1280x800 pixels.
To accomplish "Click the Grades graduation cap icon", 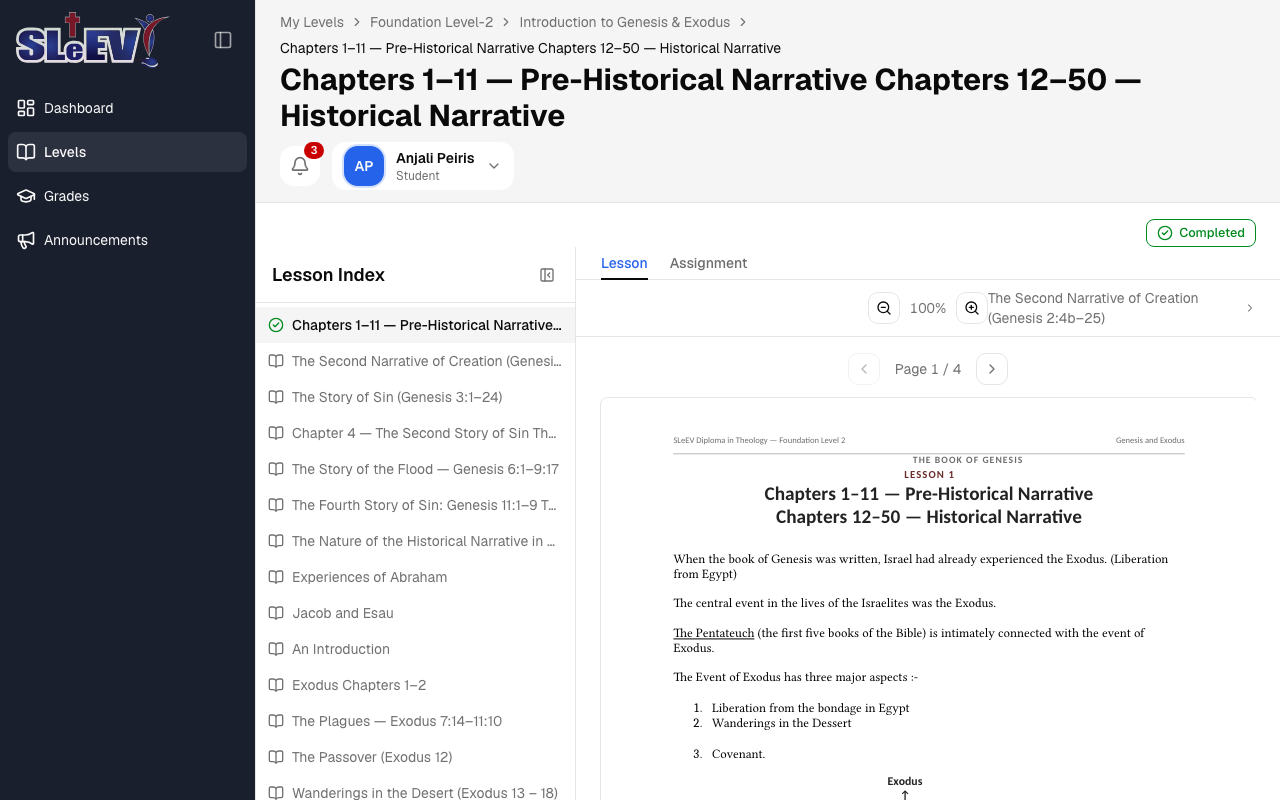I will click(x=26, y=196).
